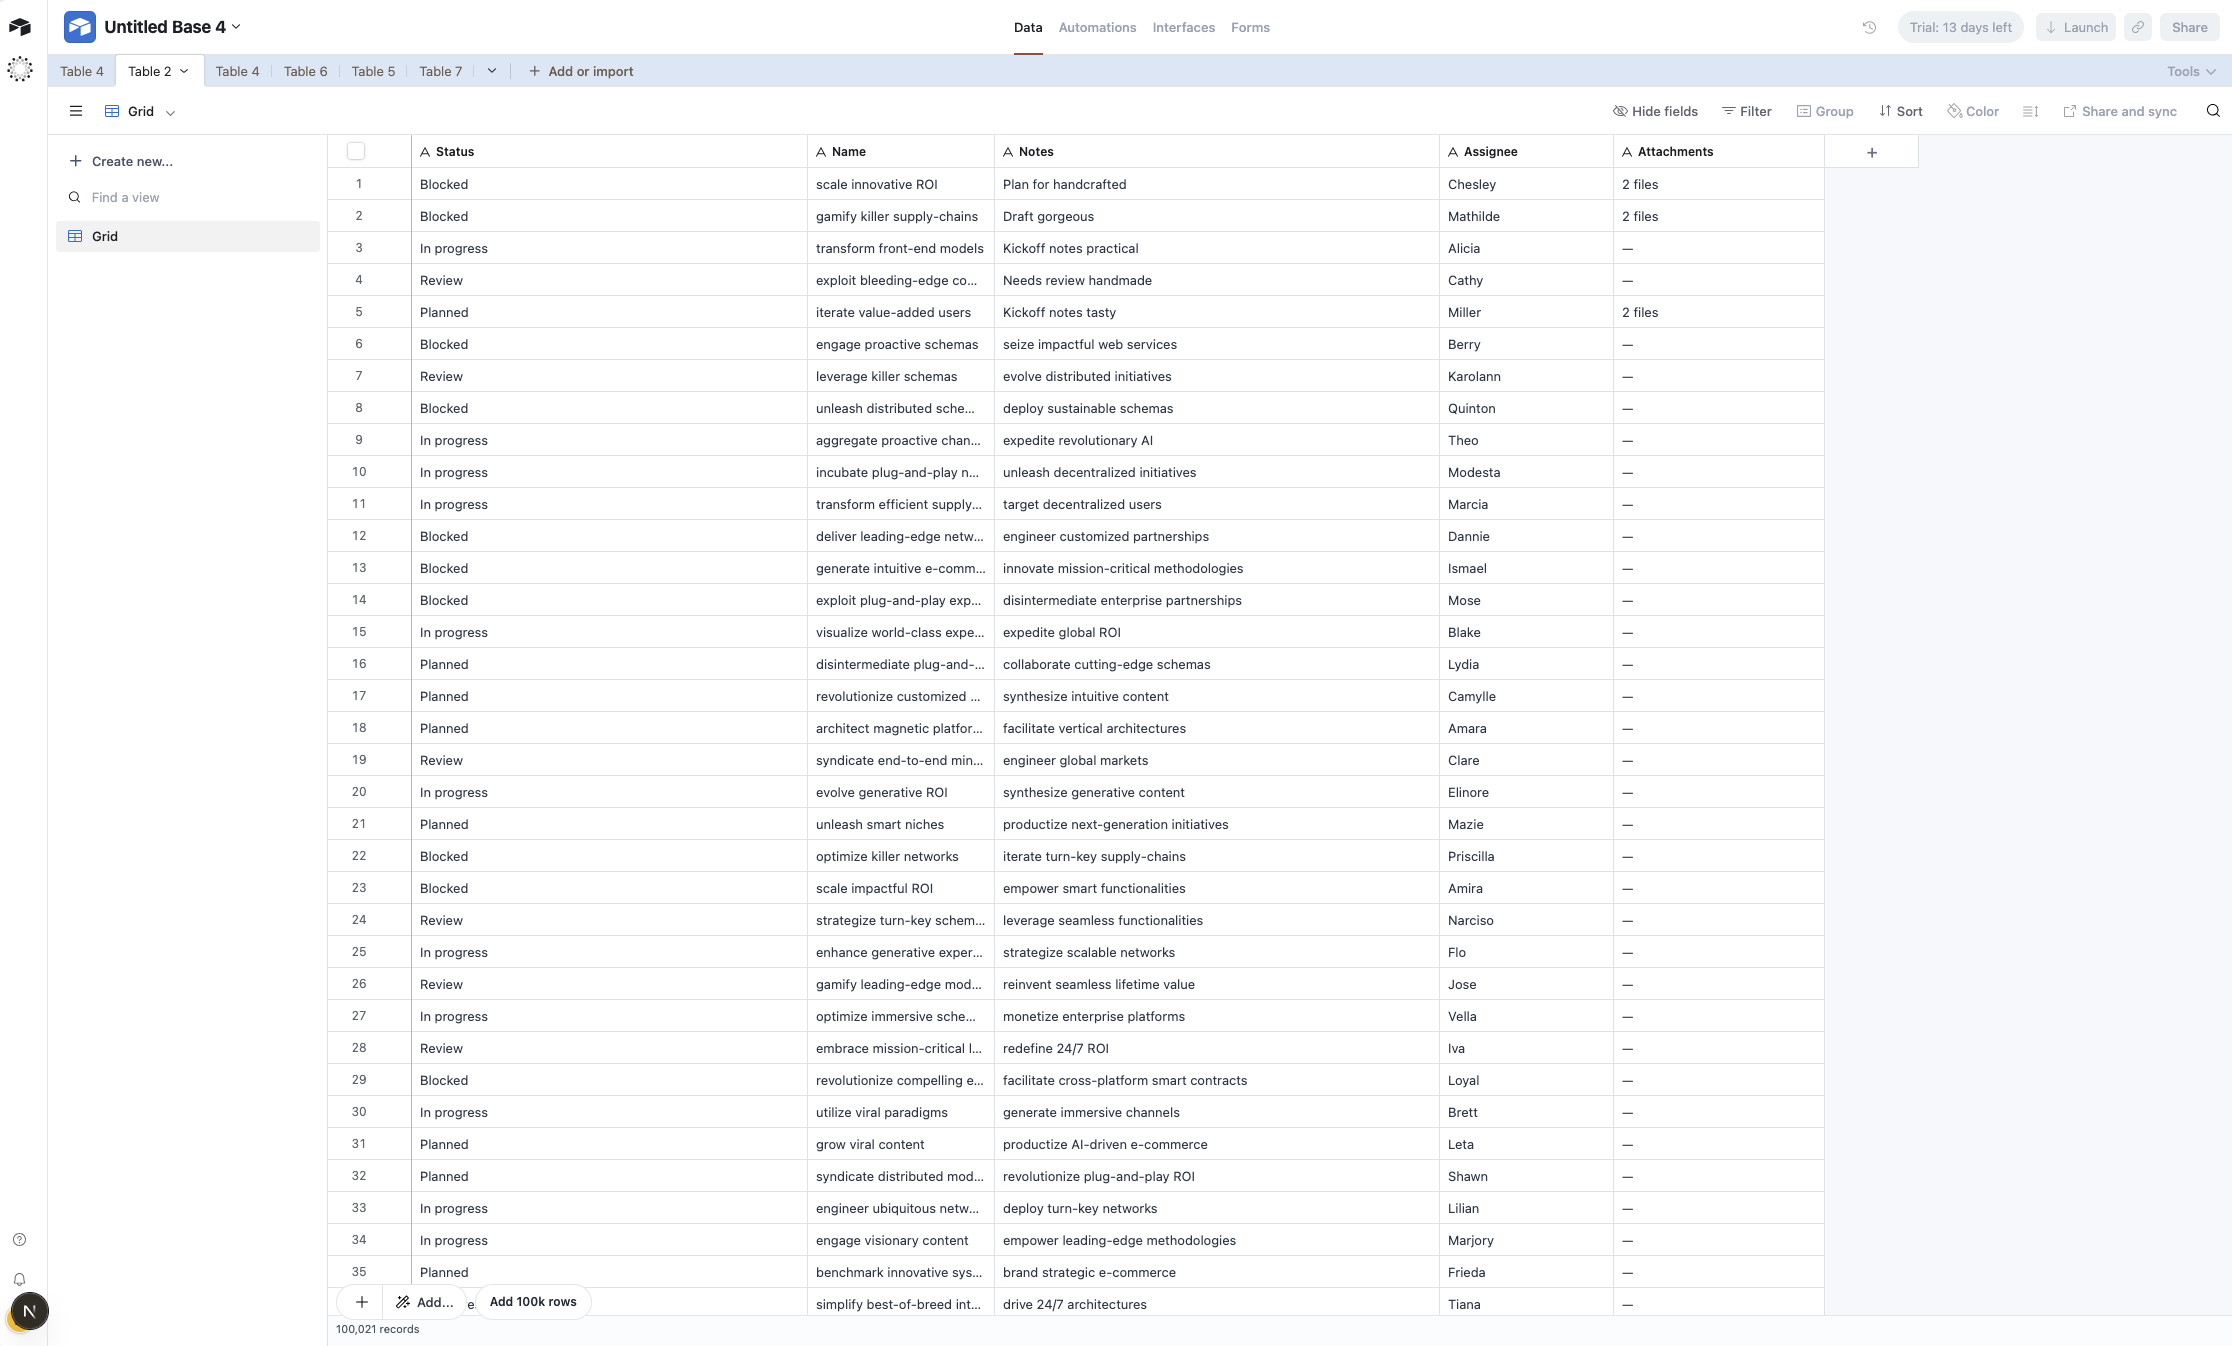Open the row height settings icon
Viewport: 2232px width, 1346px height.
pos(2030,111)
